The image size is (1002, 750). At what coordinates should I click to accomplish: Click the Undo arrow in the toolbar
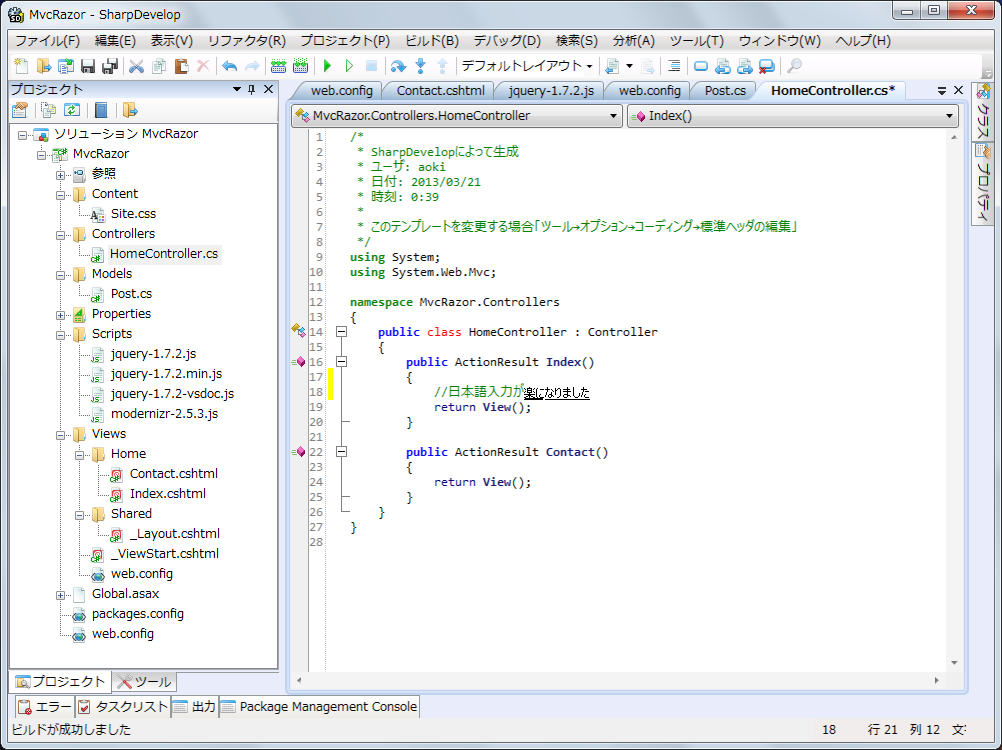point(230,65)
